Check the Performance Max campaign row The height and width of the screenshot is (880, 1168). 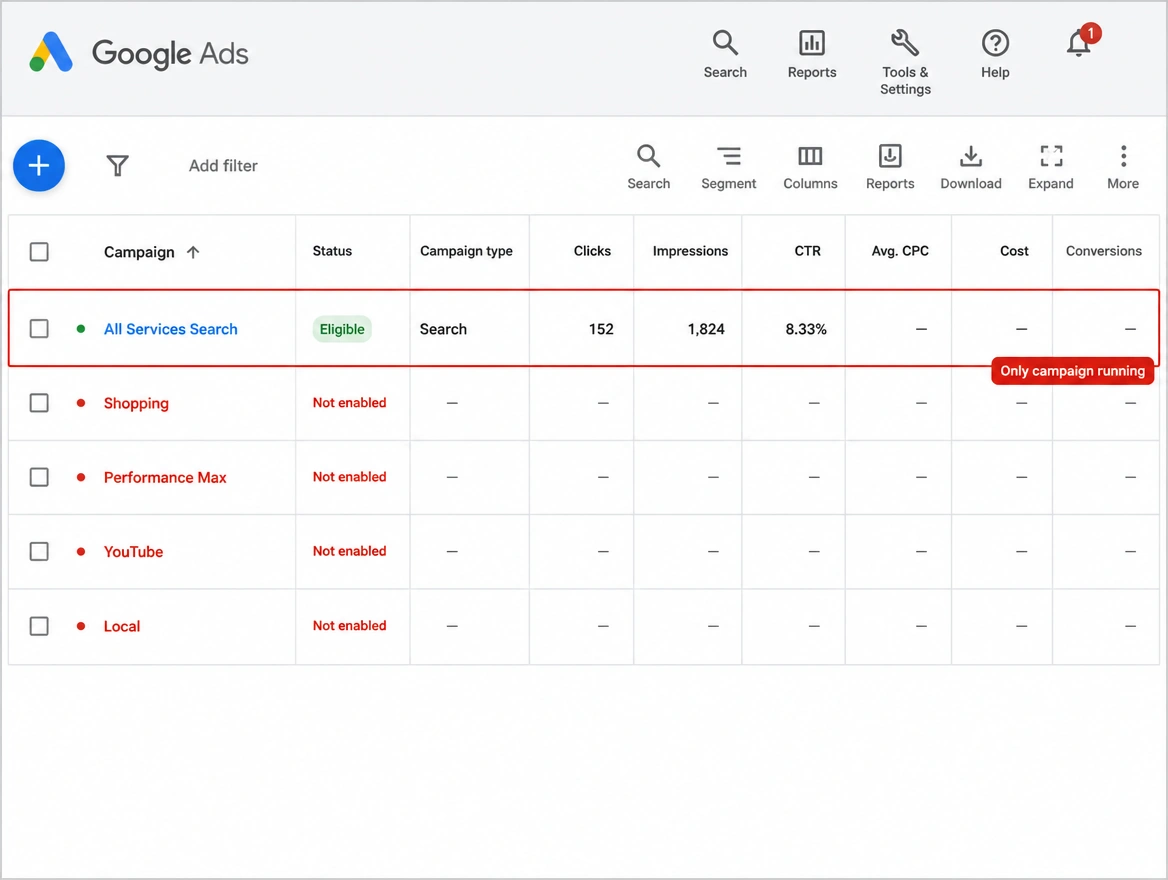pos(39,477)
